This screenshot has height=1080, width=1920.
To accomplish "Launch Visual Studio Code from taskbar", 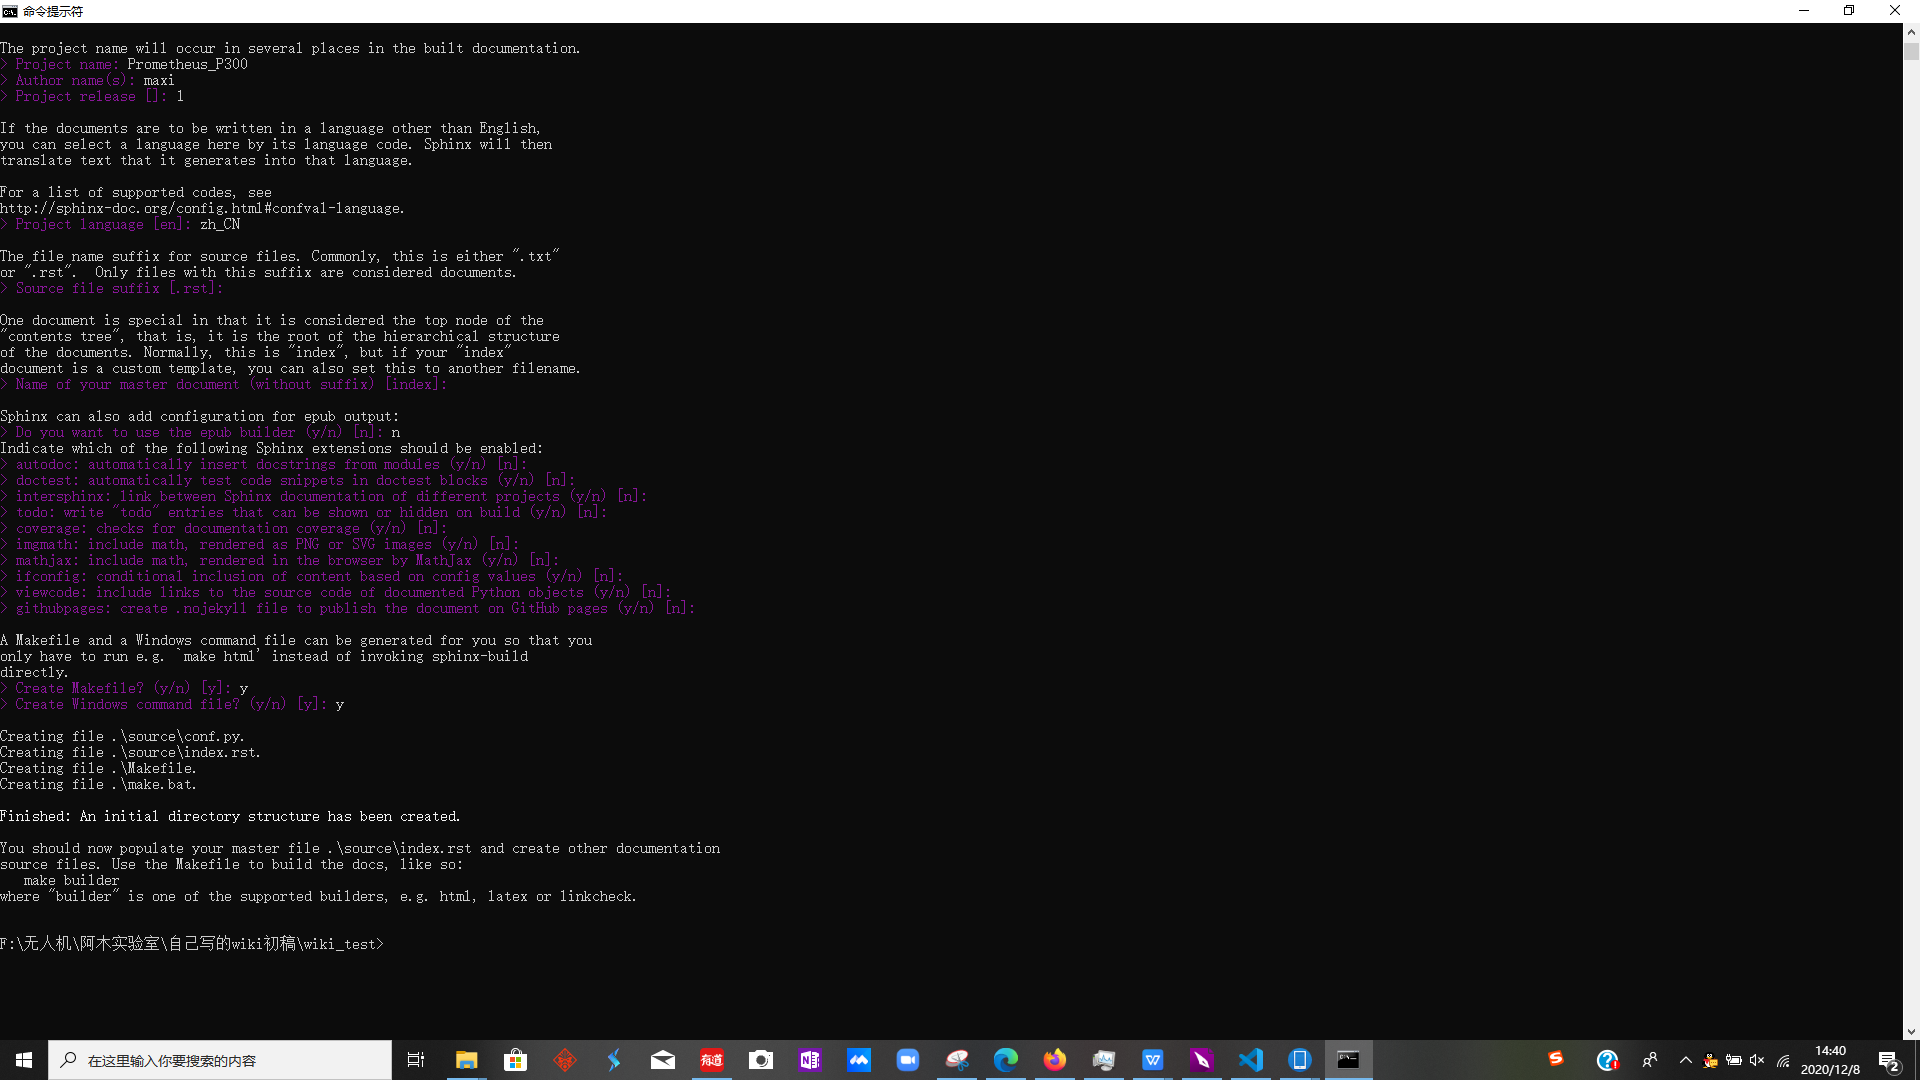I will pyautogui.click(x=1250, y=1060).
